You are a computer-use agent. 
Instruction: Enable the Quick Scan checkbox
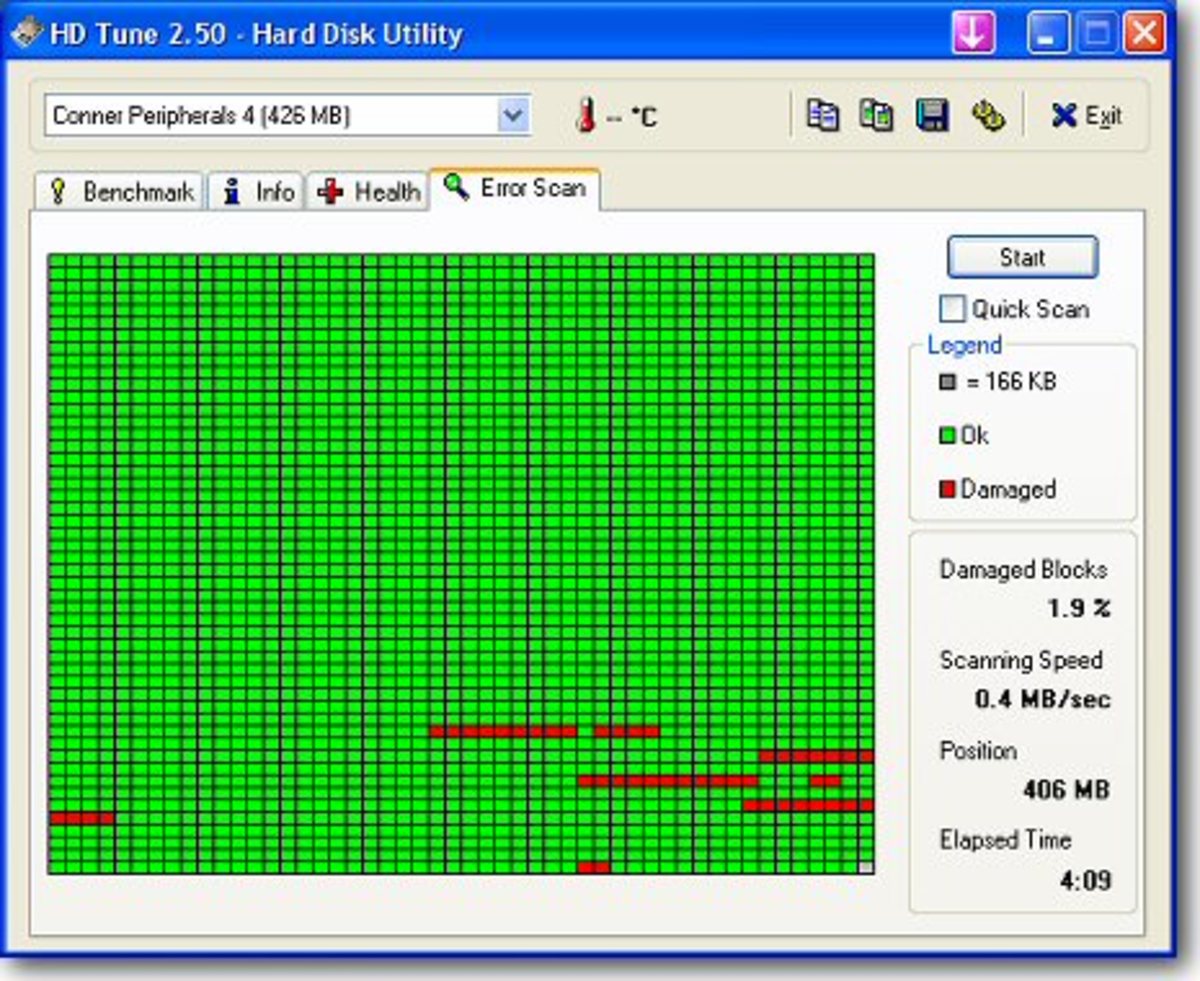click(952, 309)
